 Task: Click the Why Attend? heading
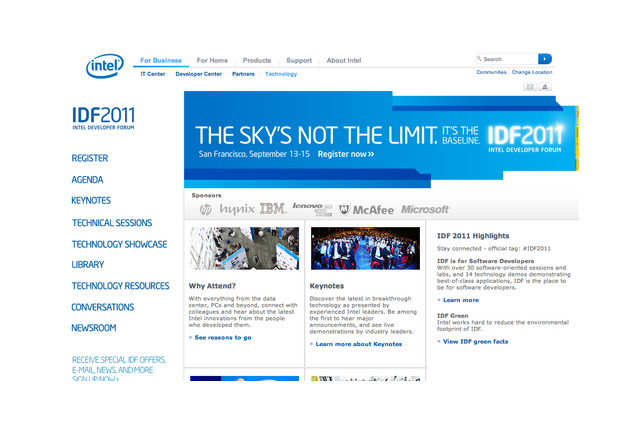coord(212,286)
